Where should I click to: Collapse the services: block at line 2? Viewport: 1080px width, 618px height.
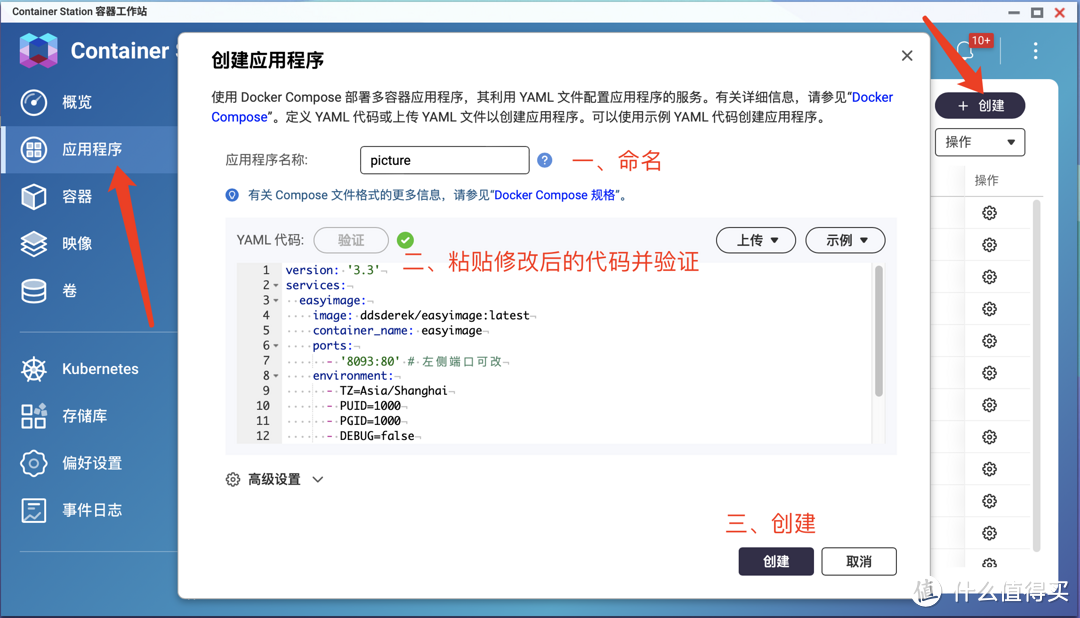pos(276,285)
